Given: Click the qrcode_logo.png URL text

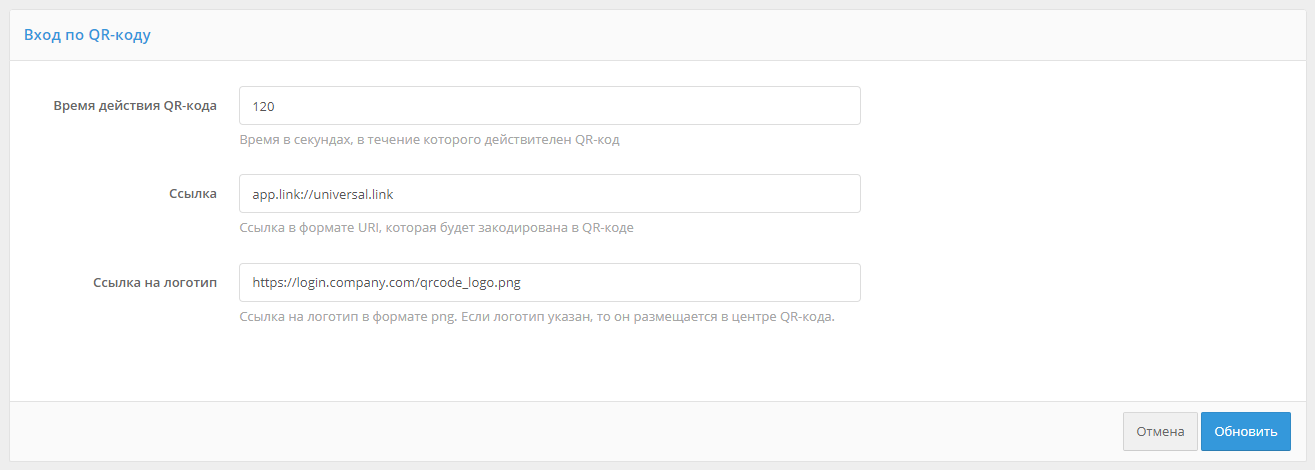Looking at the screenshot, I should point(386,282).
